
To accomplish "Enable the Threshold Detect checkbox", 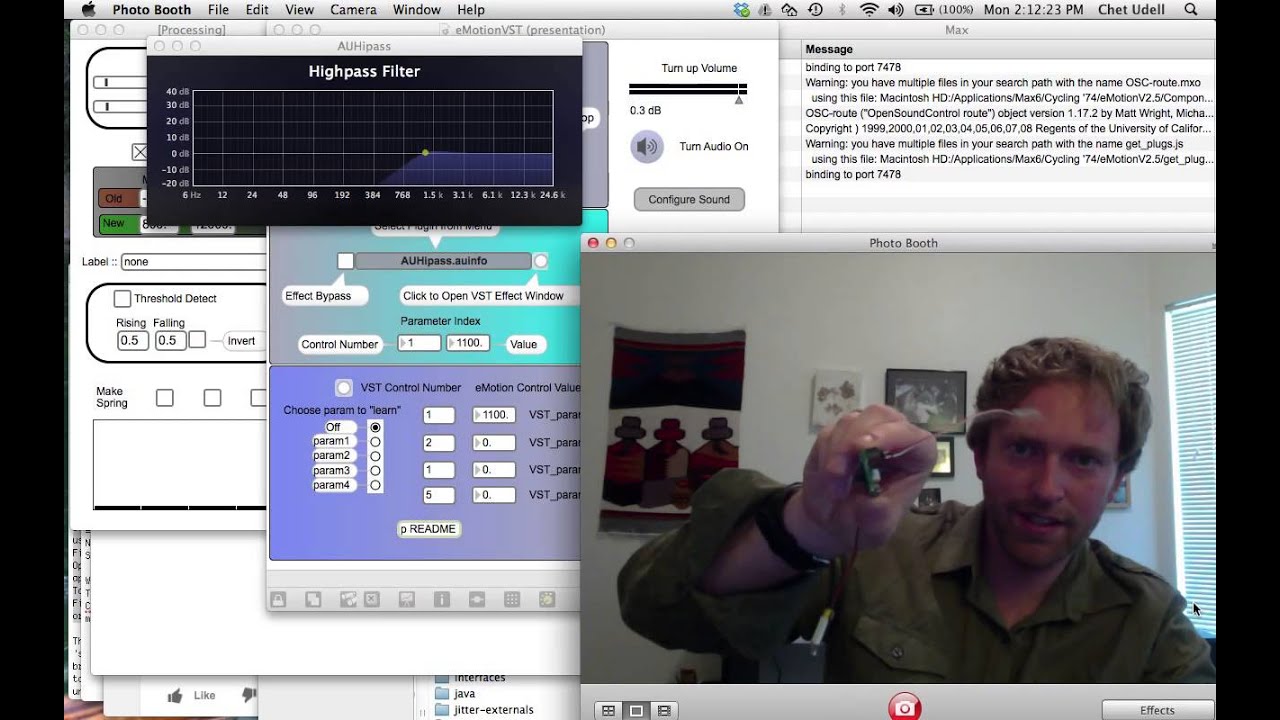I will pyautogui.click(x=122, y=298).
